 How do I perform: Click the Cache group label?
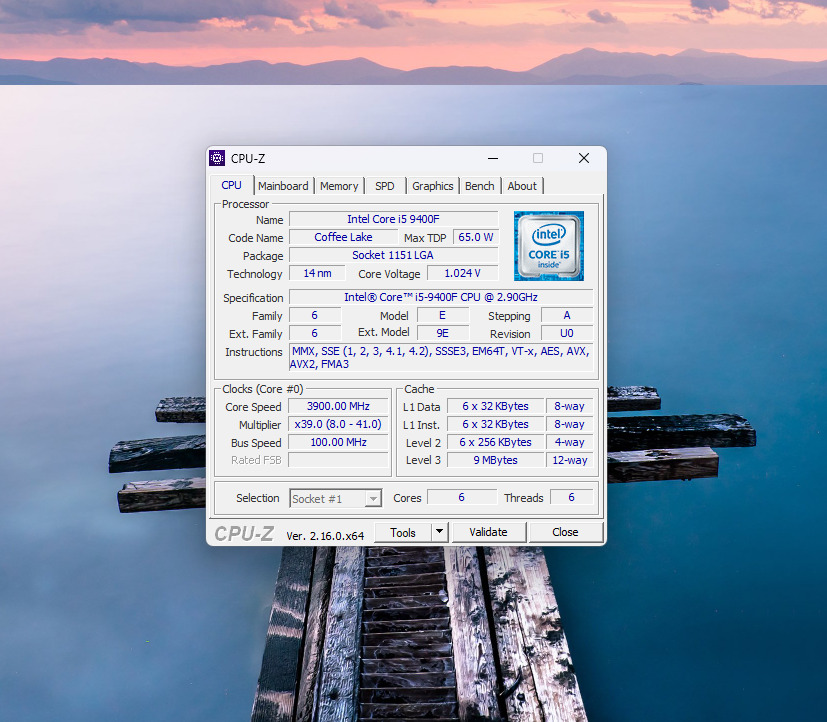coord(419,389)
